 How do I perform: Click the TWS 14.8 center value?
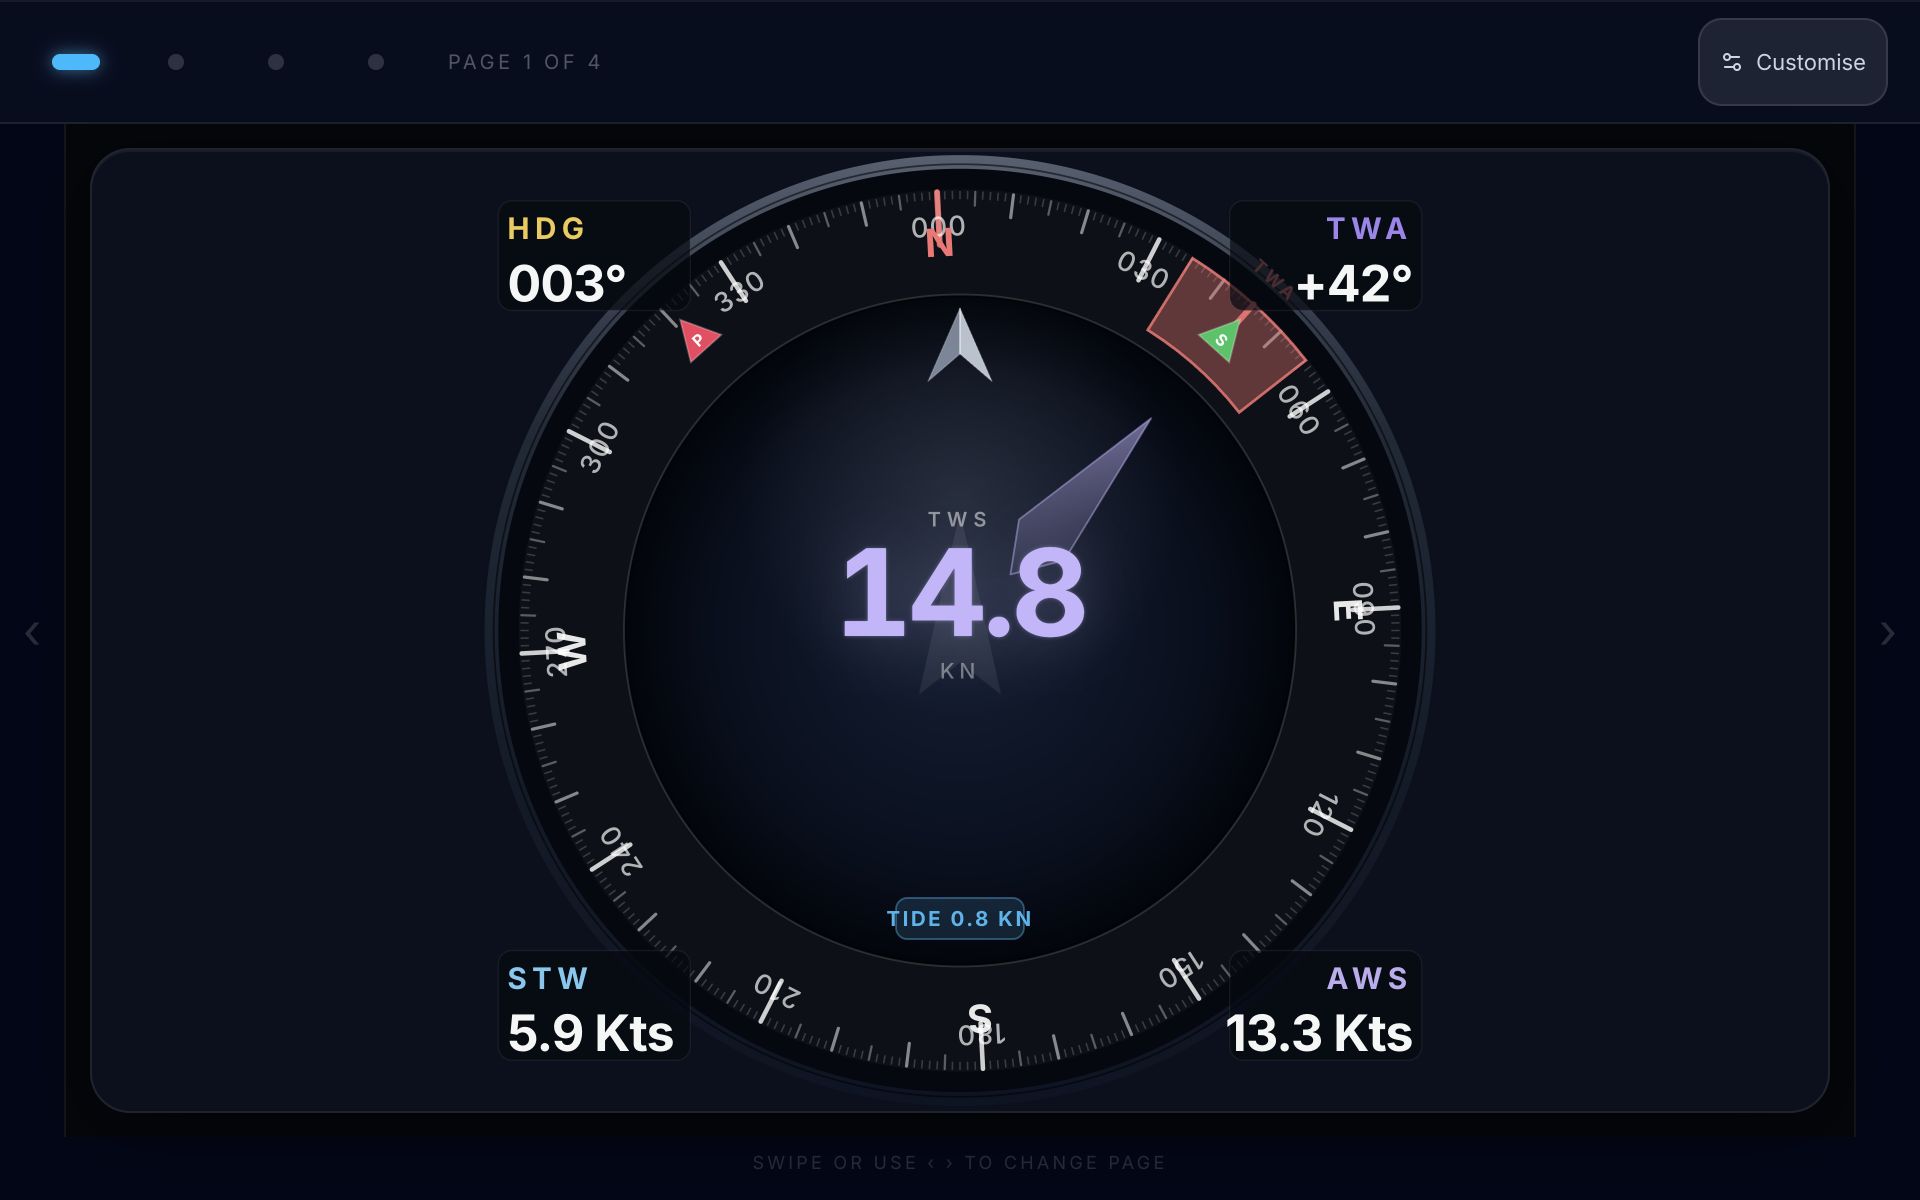(962, 594)
